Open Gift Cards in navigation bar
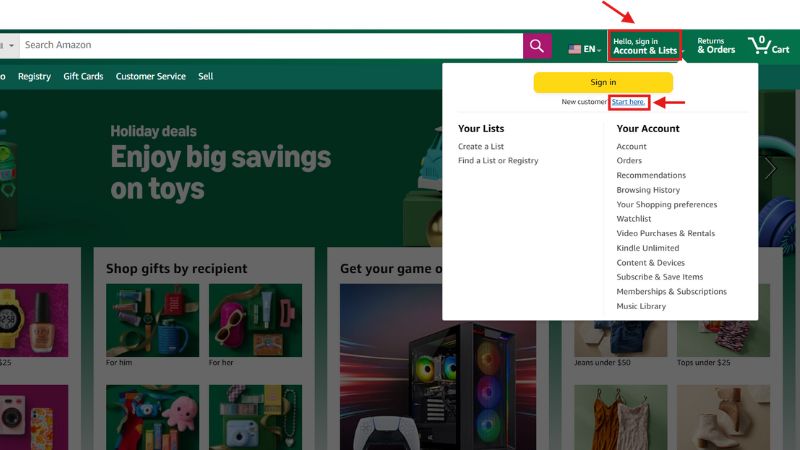Screen dimensions: 800x450 (x=83, y=77)
